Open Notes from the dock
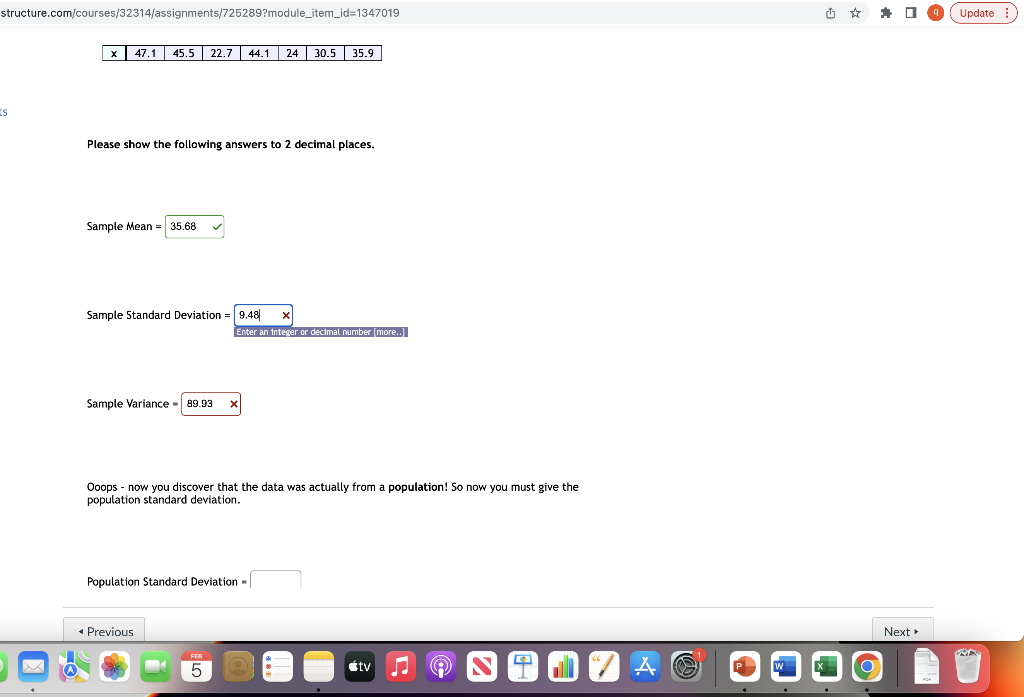This screenshot has height=697, width=1024. (x=319, y=667)
